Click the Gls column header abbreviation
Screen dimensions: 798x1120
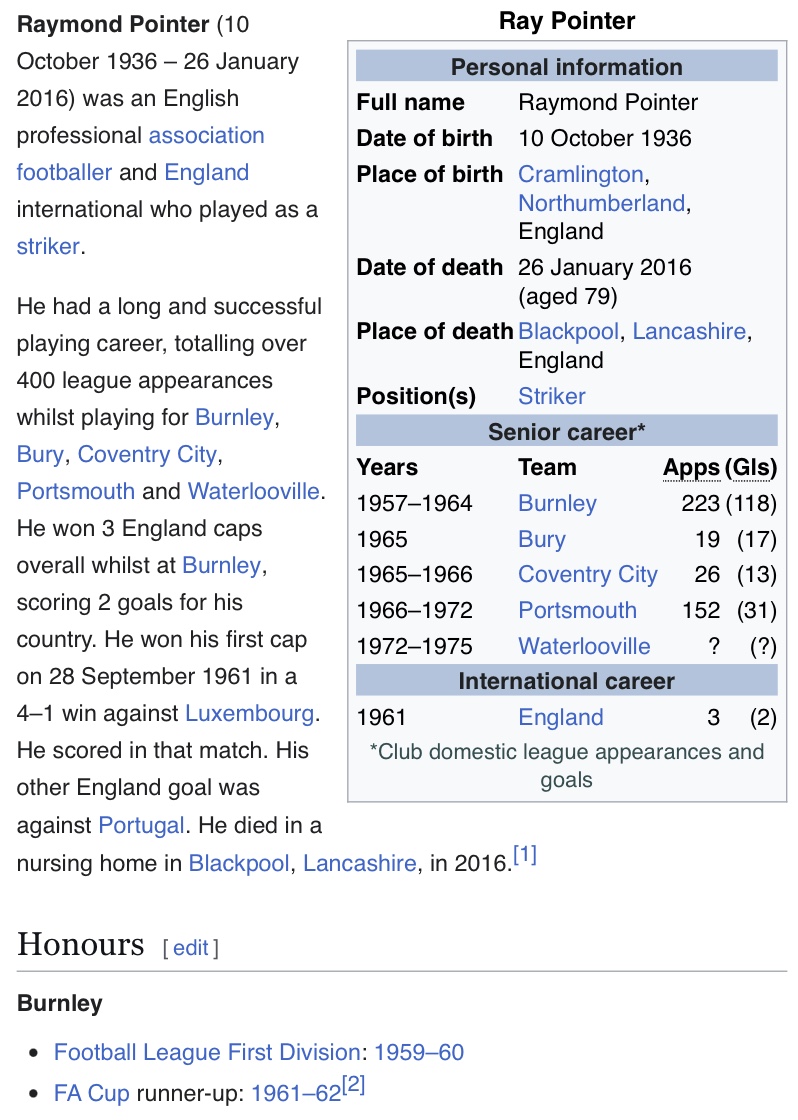(750, 467)
